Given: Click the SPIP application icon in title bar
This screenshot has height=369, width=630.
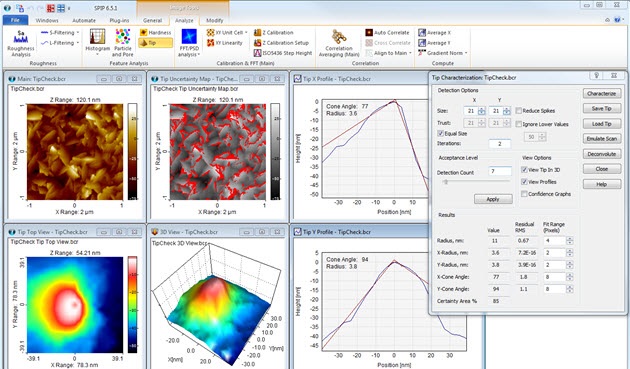Looking at the screenshot, I should click(8, 8).
